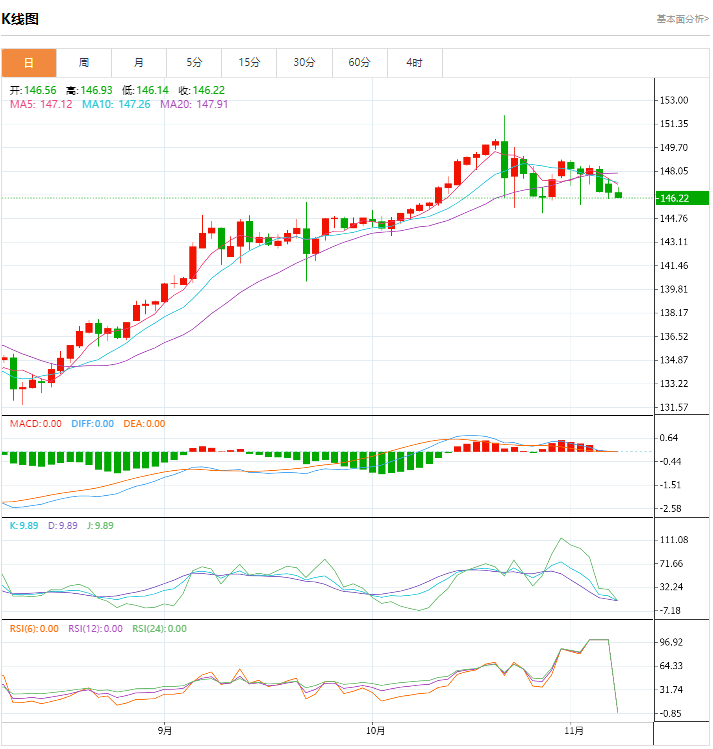
Task: Switch to the 4时 chart tab
Action: [414, 63]
